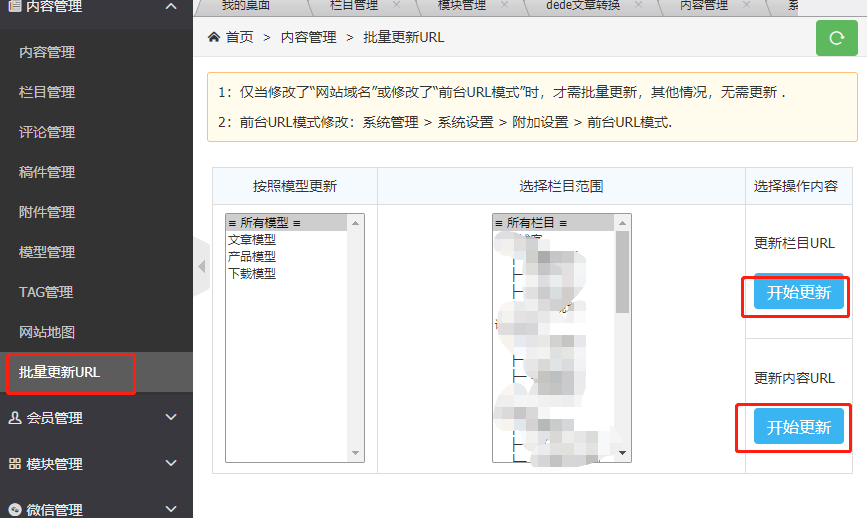Image resolution: width=867 pixels, height=518 pixels.
Task: Select 批量更新URL sidebar item
Action: tap(96, 372)
